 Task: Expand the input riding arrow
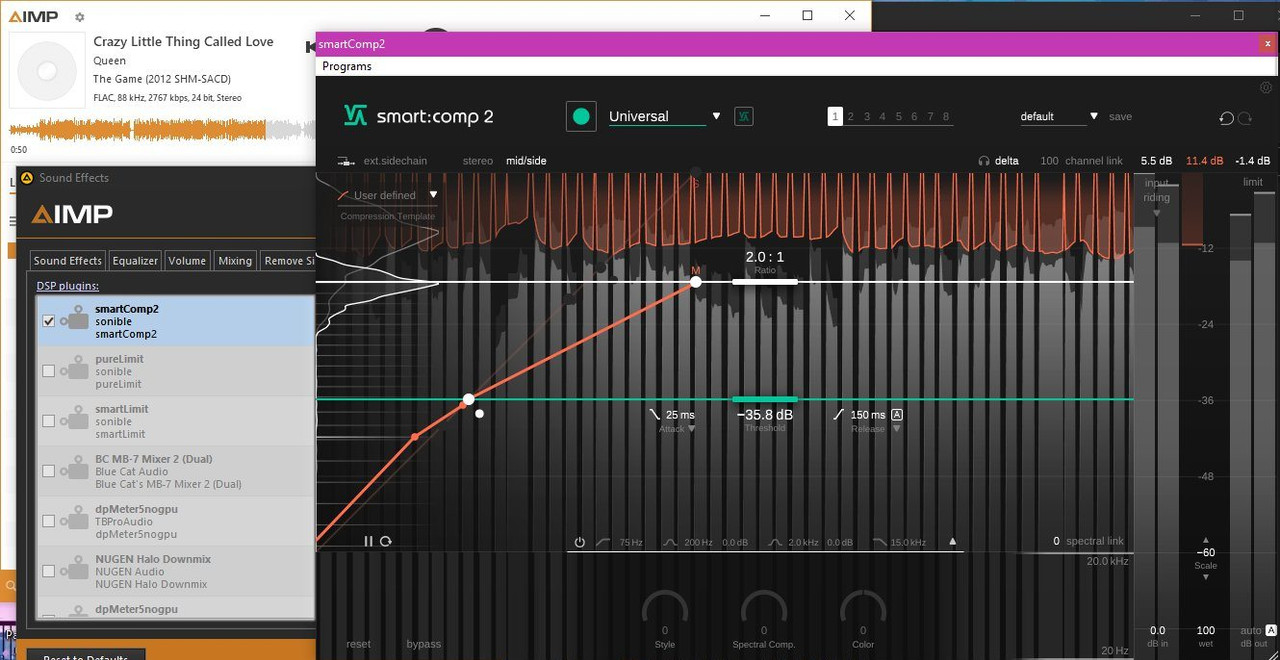1157,213
